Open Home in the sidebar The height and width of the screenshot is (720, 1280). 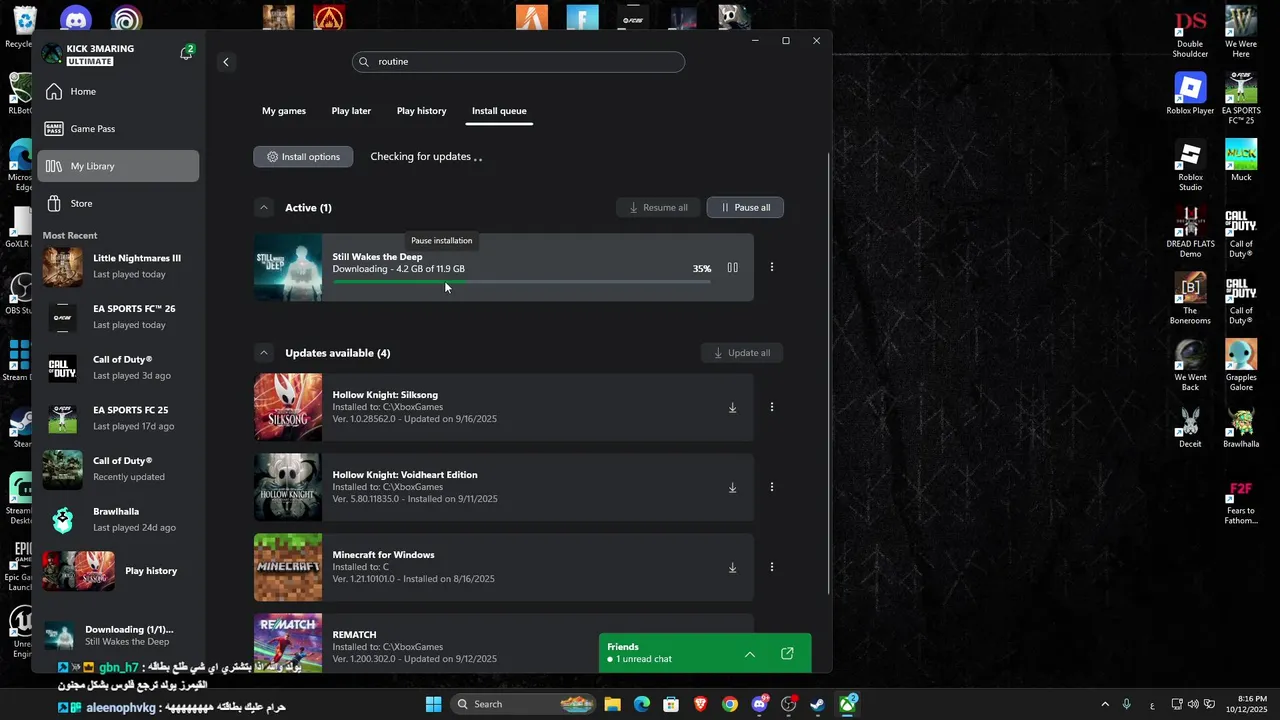(x=118, y=91)
